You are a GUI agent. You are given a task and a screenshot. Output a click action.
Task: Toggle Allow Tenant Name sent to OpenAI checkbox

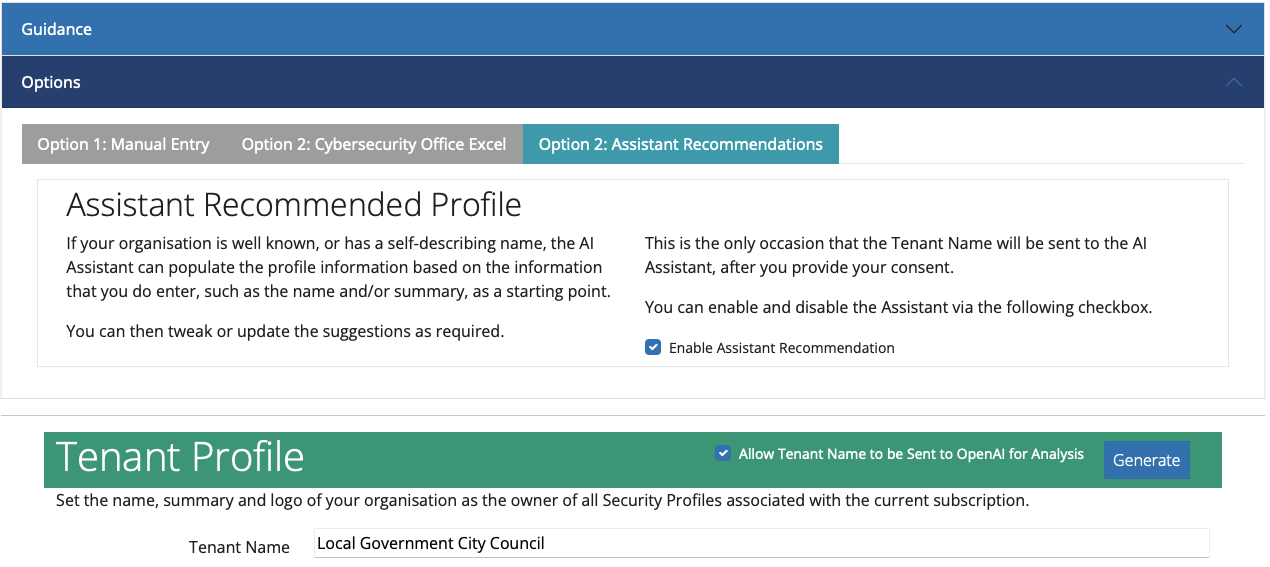click(x=723, y=453)
